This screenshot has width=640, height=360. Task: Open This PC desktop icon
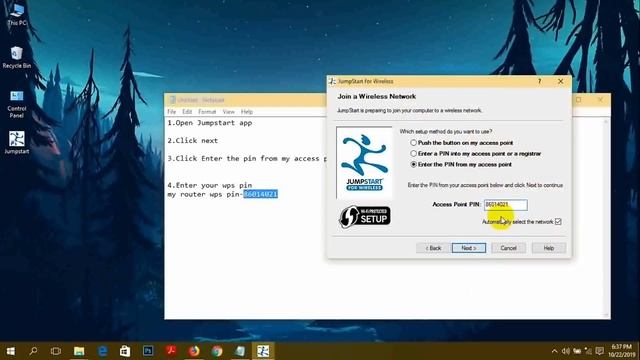[17, 15]
